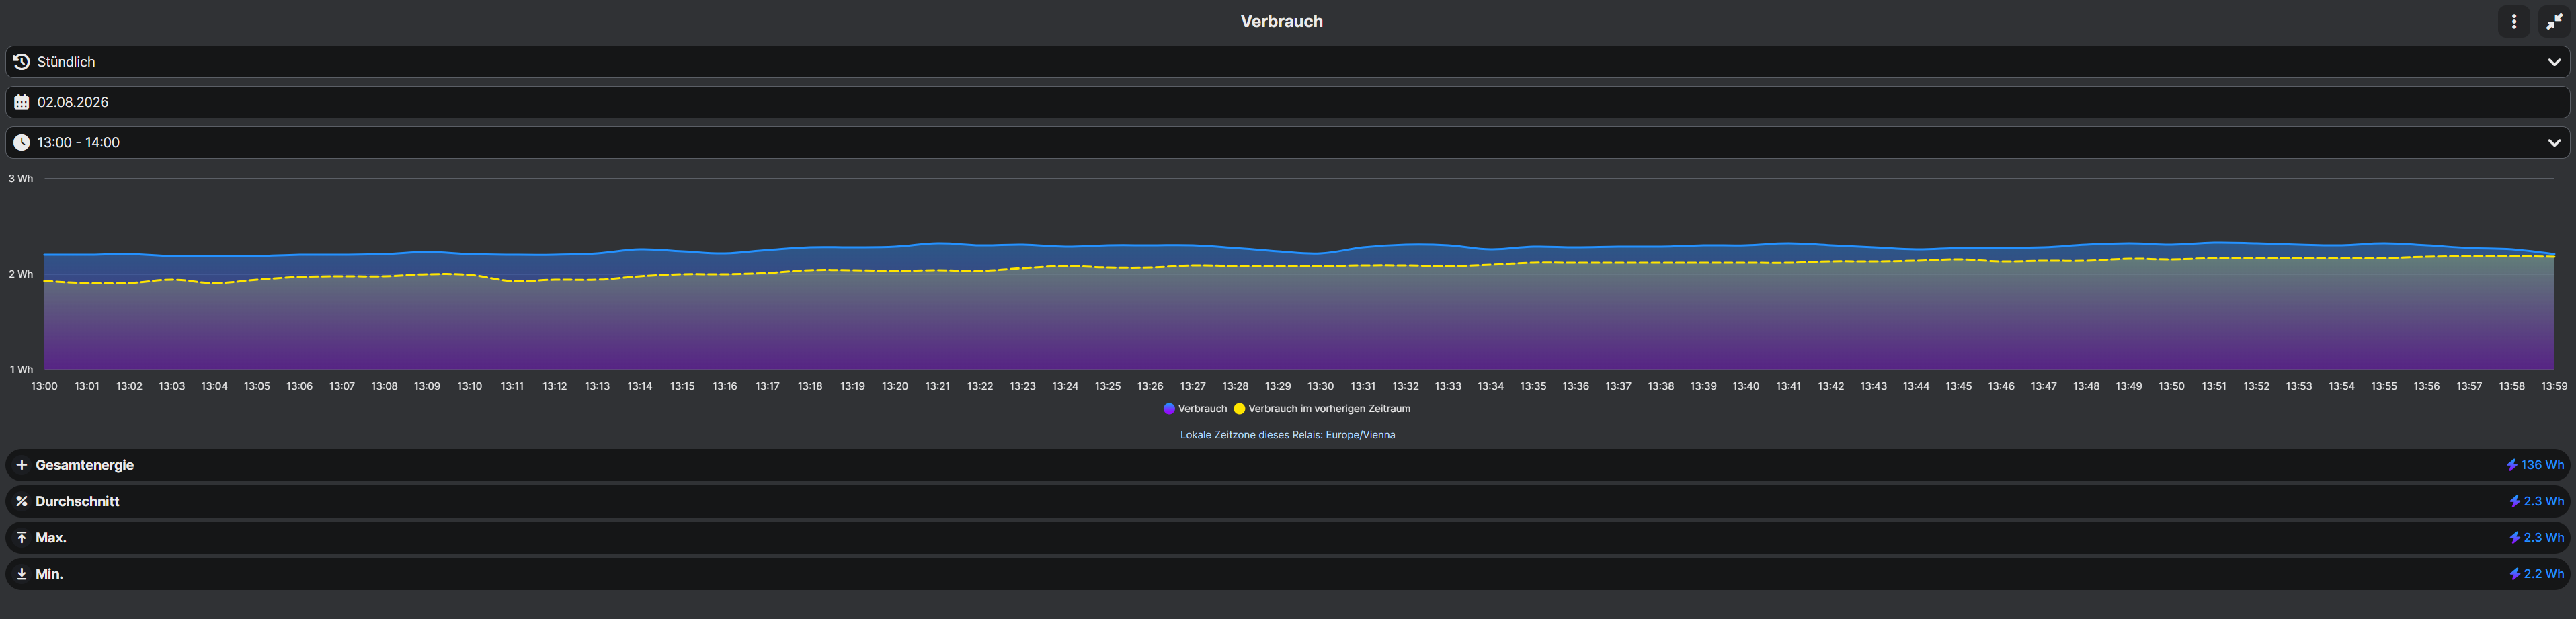This screenshot has height=619, width=2576.
Task: Click the 13:30 marker on the time axis
Action: pos(1320,386)
